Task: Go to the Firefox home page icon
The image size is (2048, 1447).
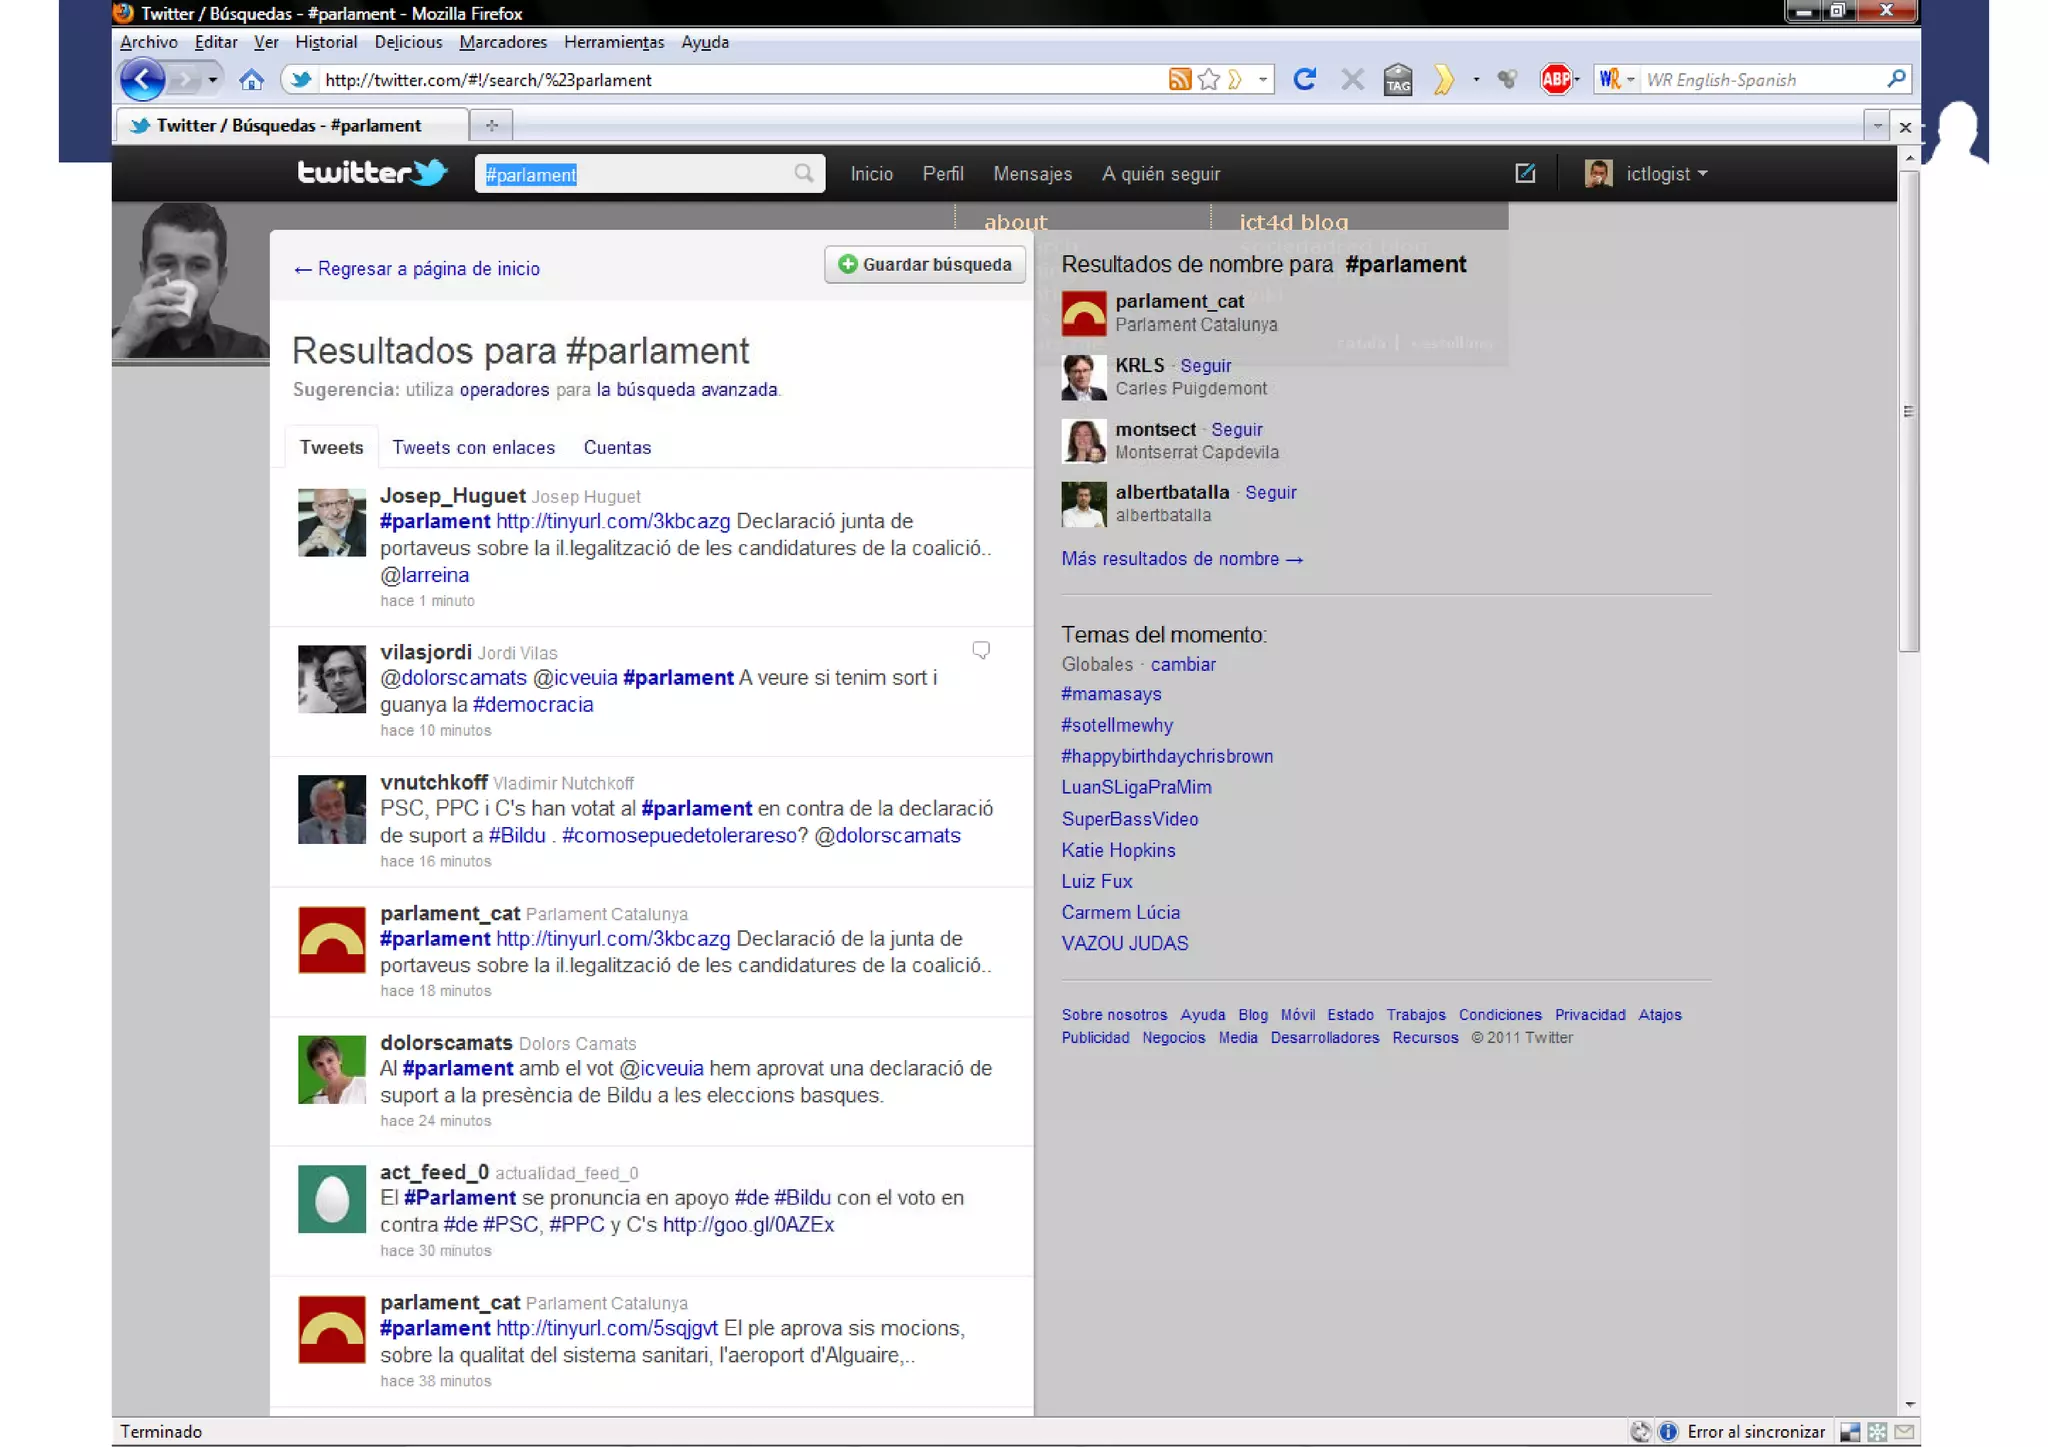Action: tap(251, 80)
